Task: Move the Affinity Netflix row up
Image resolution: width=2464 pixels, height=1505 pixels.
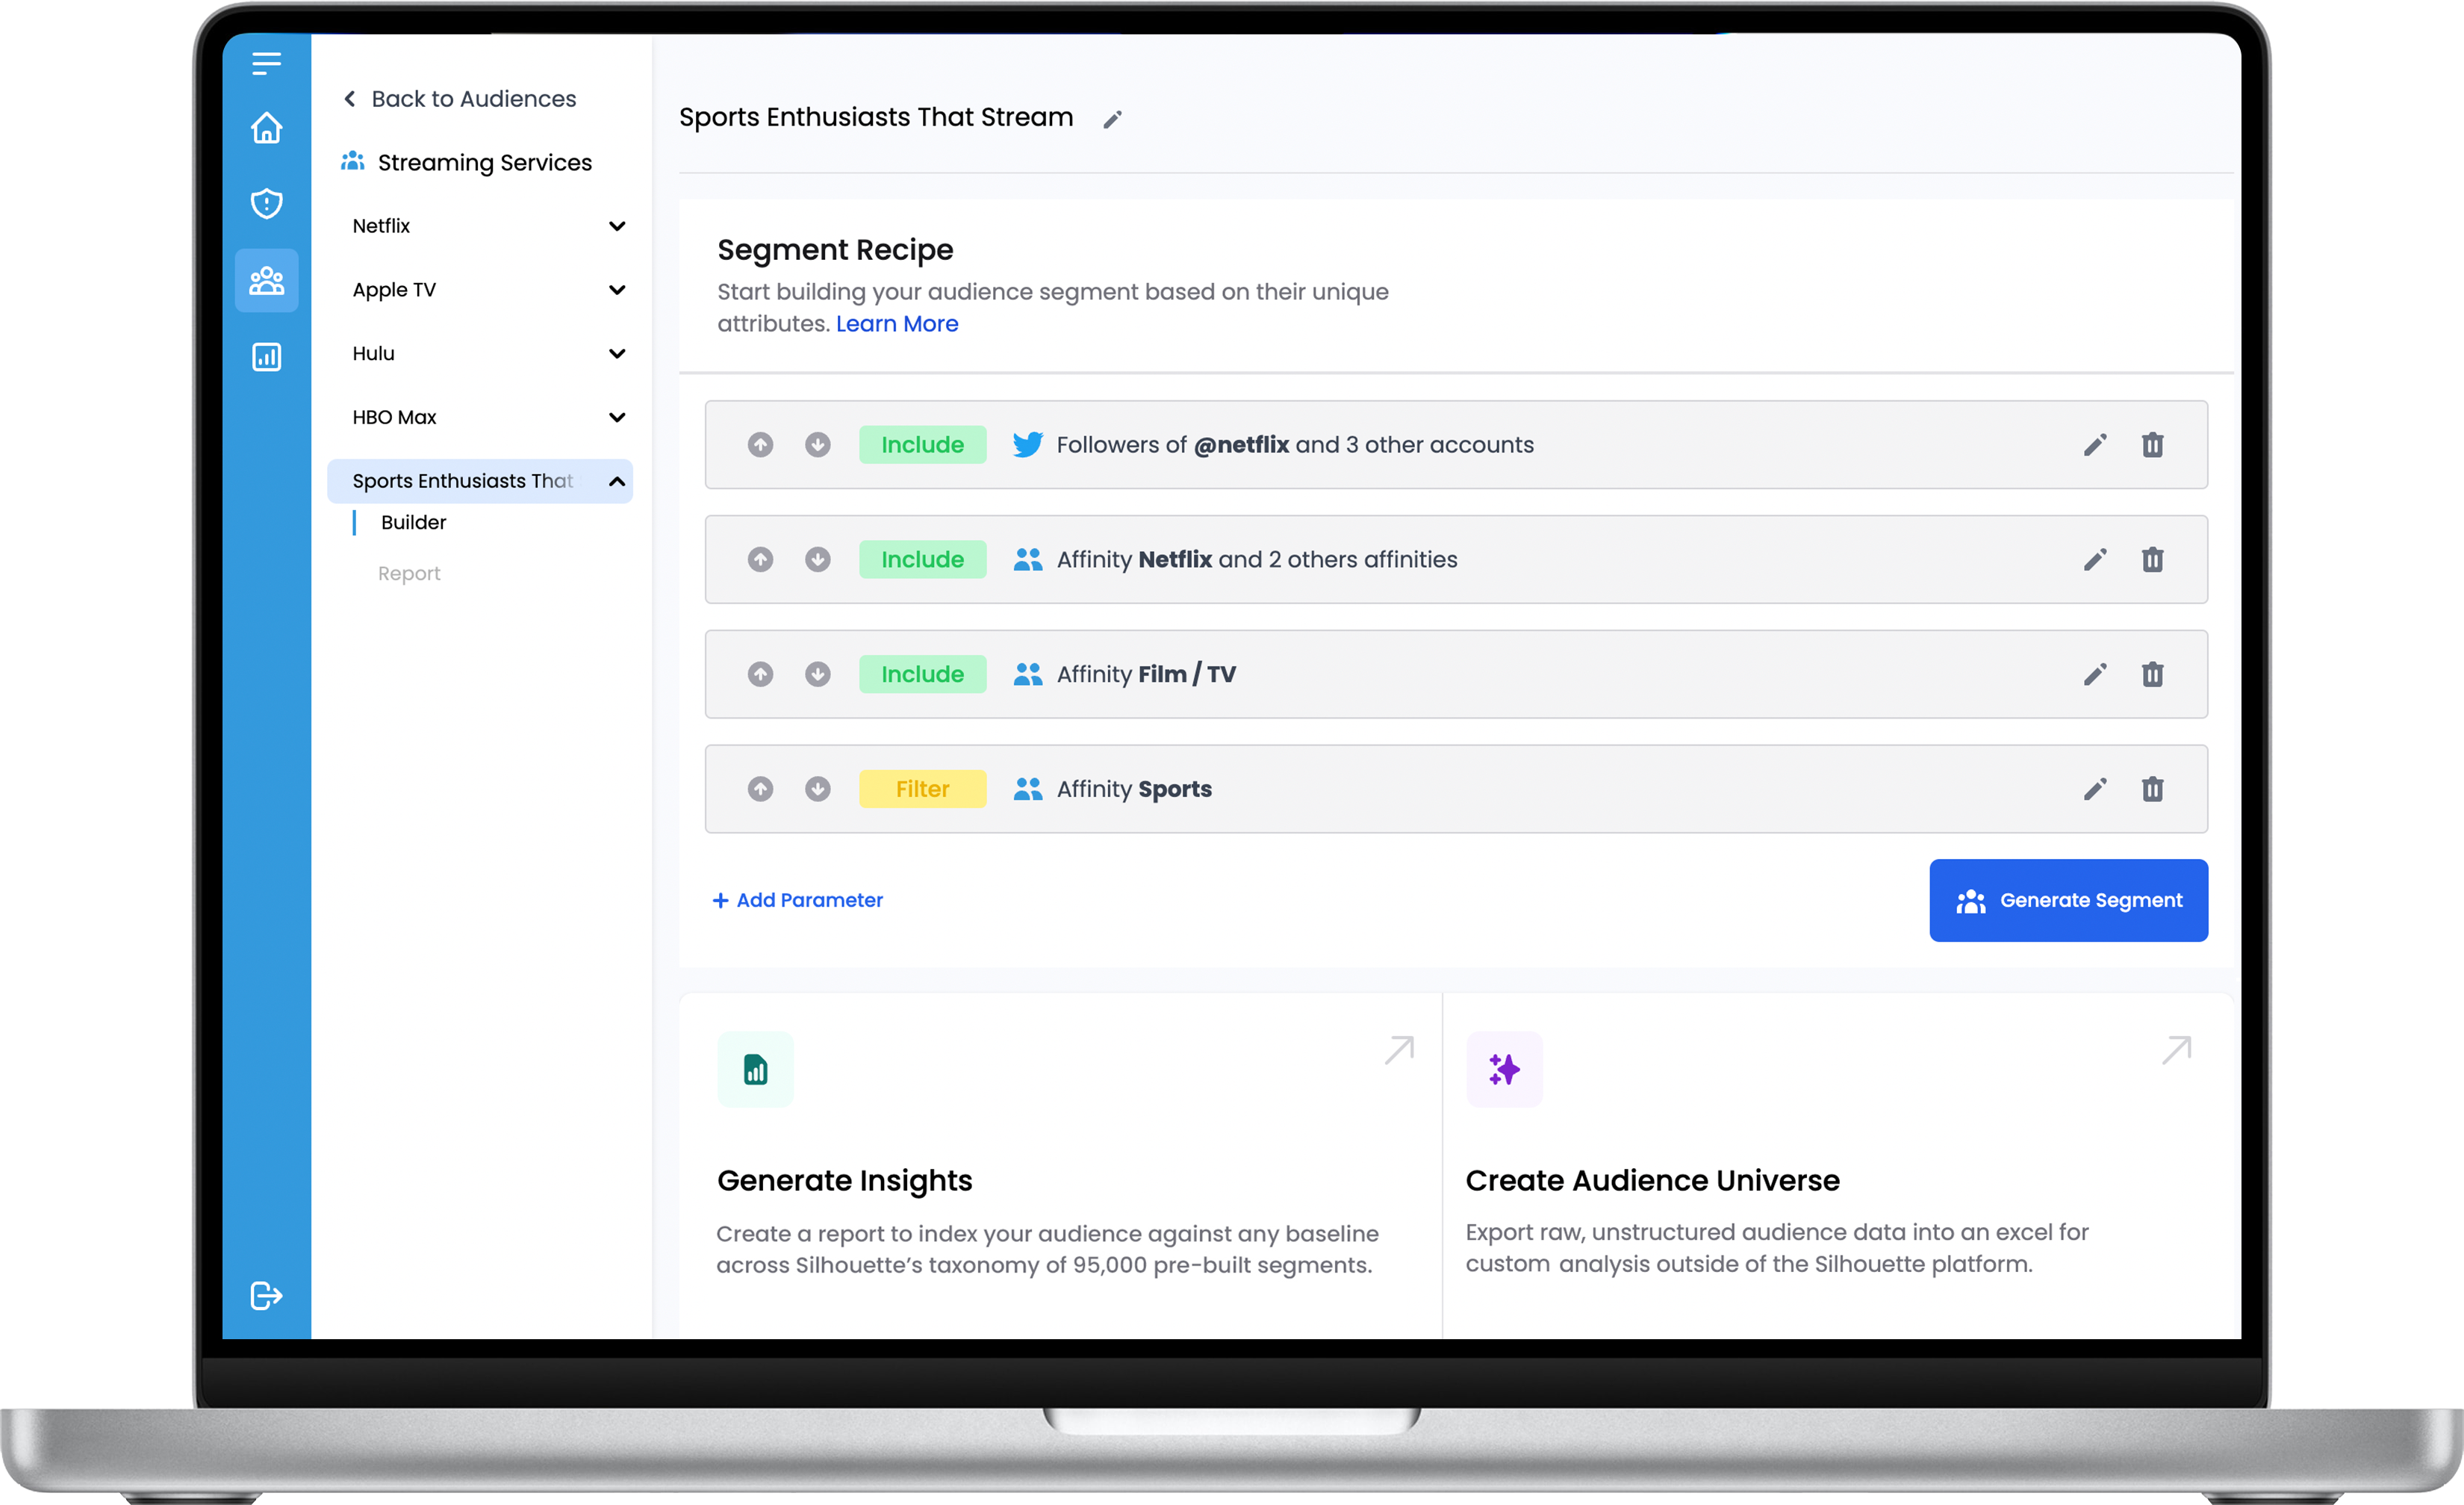Action: click(x=760, y=560)
